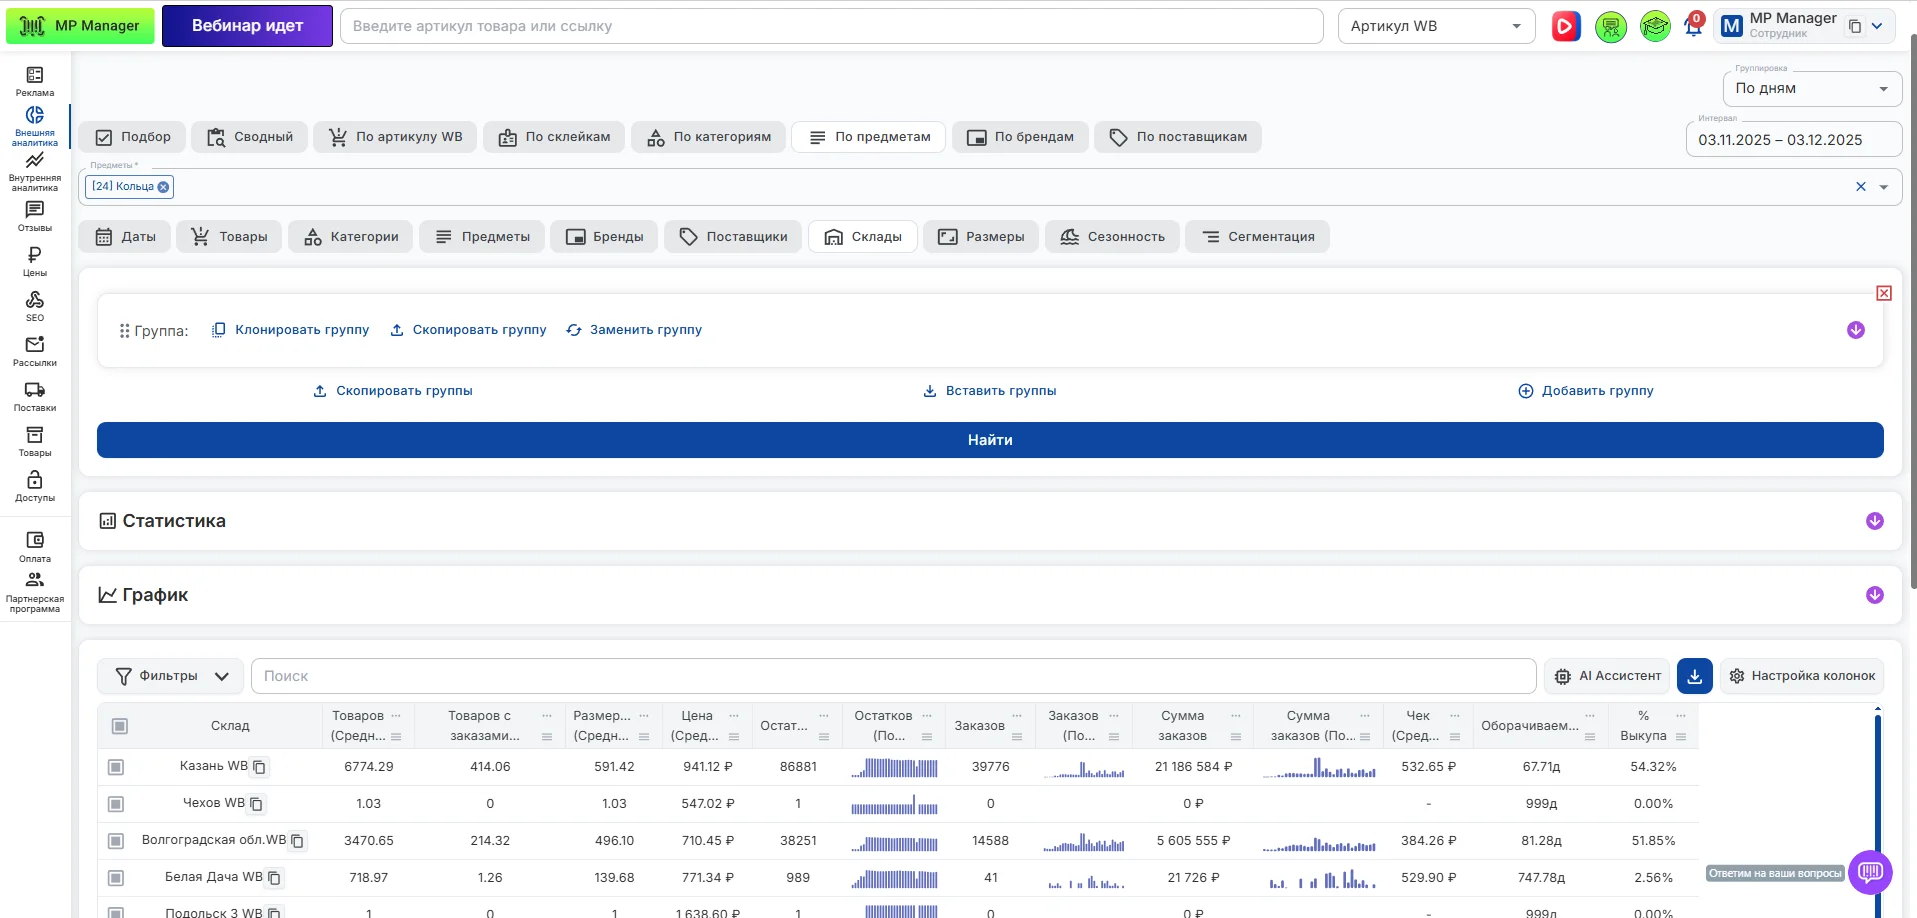This screenshot has width=1917, height=918.
Task: Copy Казань WB warehouse name icon
Action: pyautogui.click(x=260, y=767)
